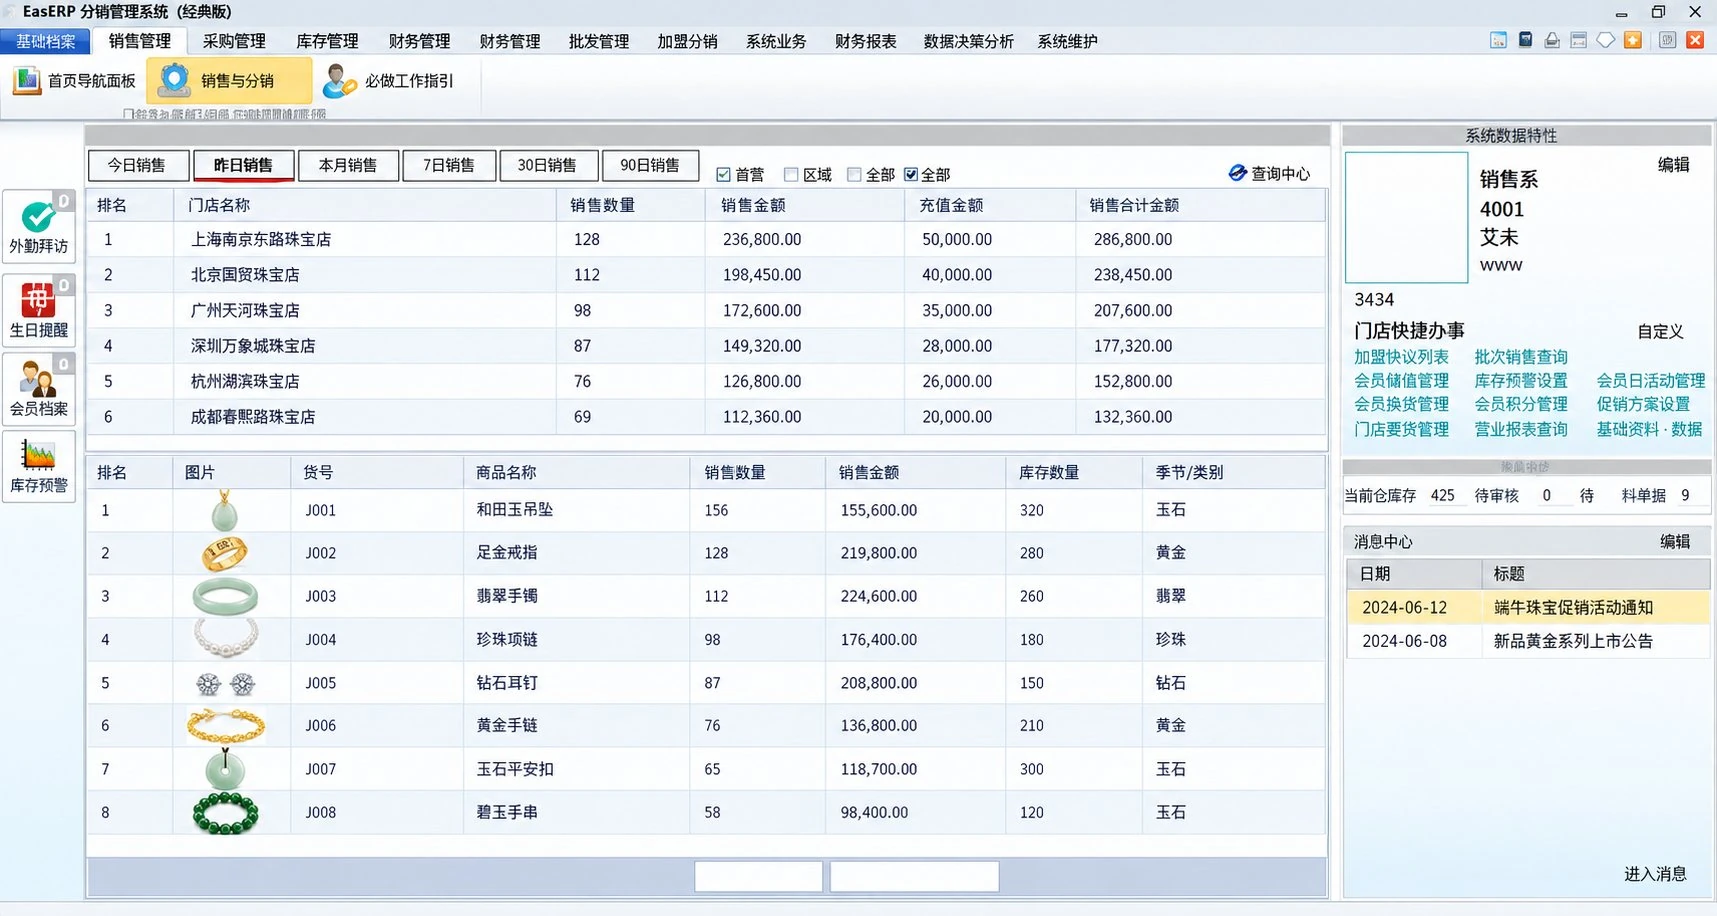The height and width of the screenshot is (916, 1717).
Task: Switch to 7日销售 tab
Action: (449, 165)
